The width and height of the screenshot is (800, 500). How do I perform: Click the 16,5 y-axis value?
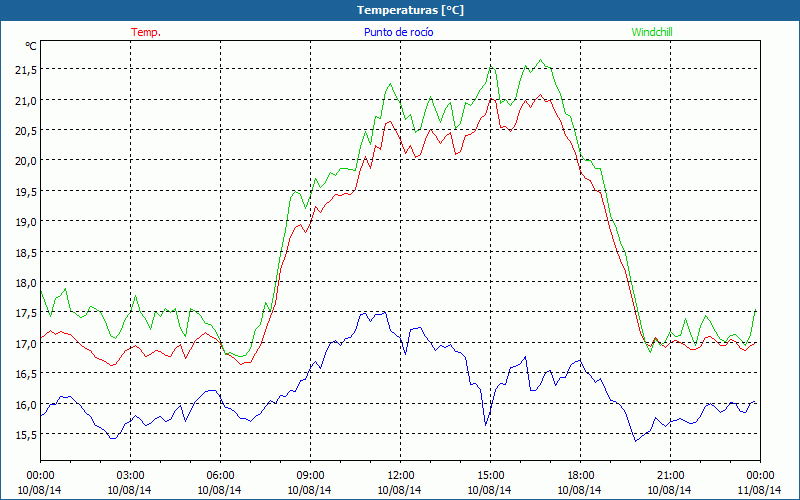(x=26, y=373)
